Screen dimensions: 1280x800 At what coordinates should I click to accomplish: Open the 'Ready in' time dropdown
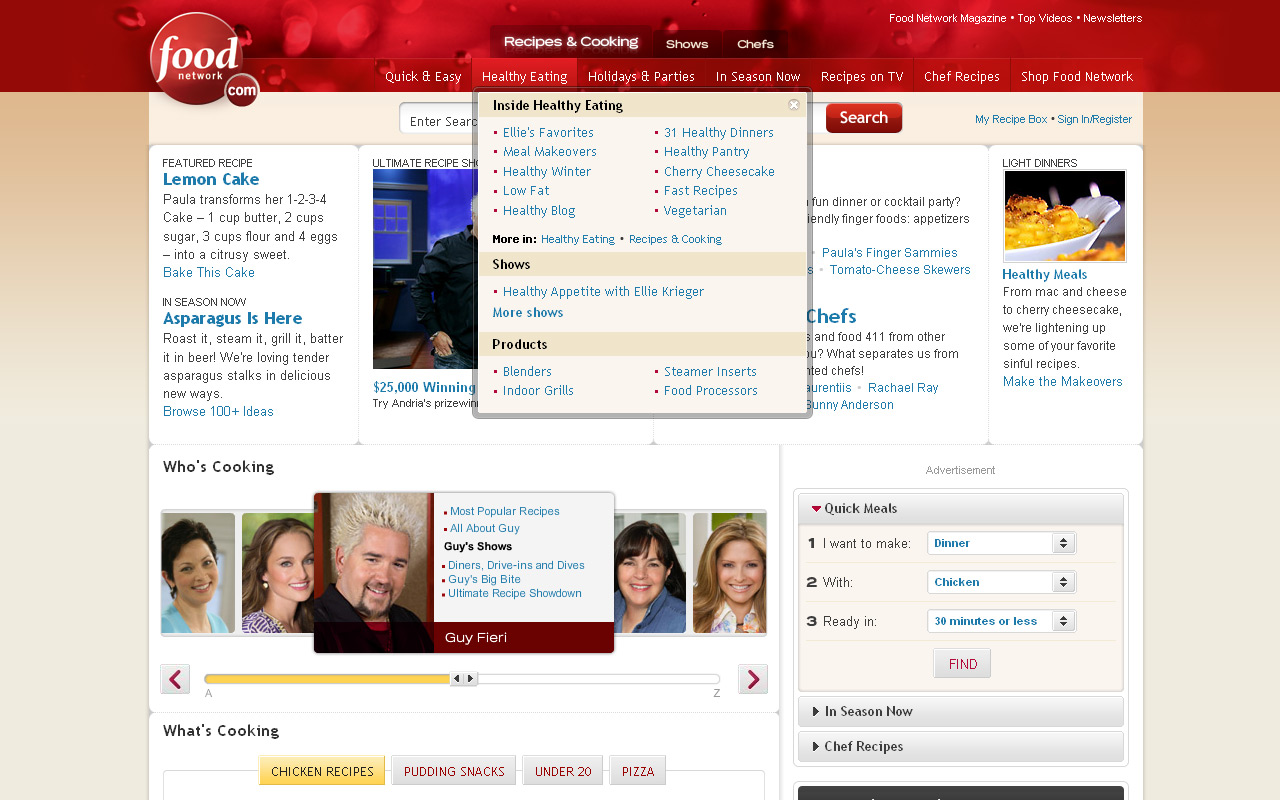click(x=1001, y=621)
